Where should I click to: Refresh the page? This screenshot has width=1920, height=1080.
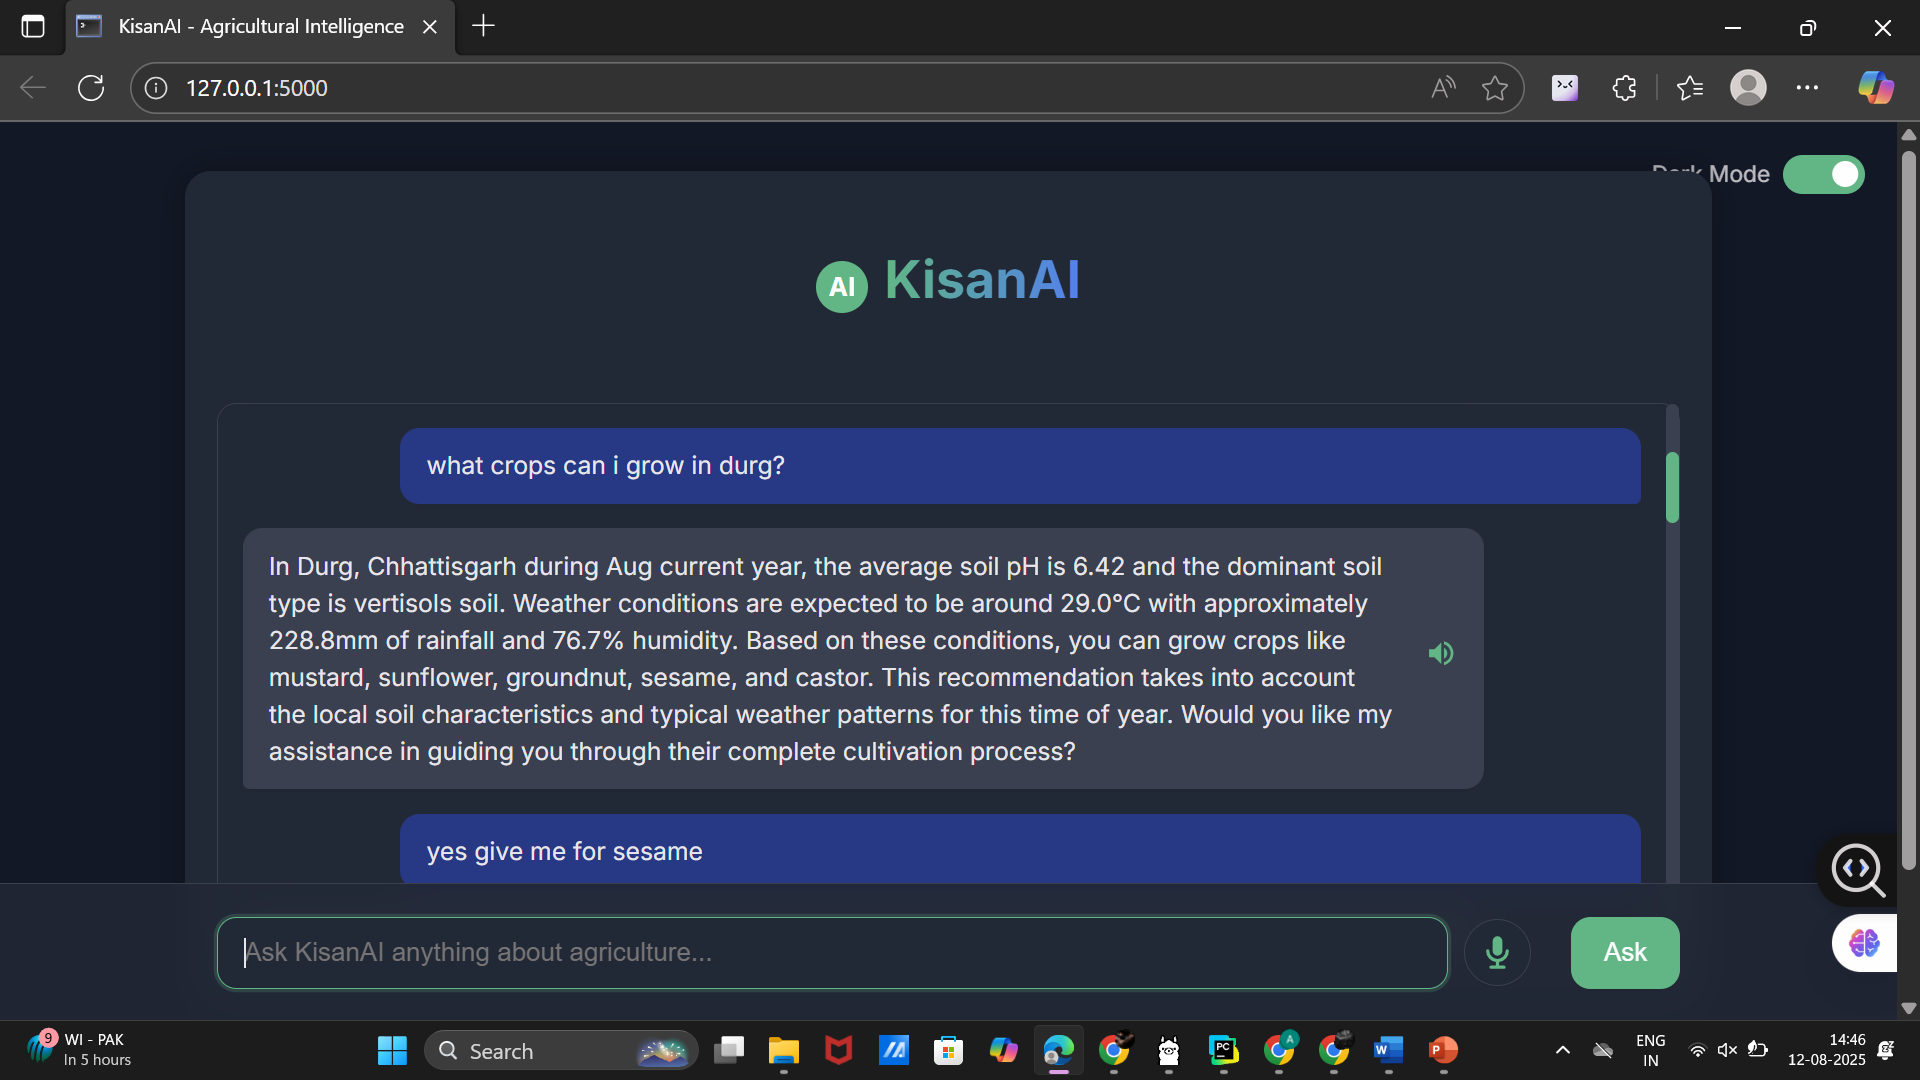point(91,88)
